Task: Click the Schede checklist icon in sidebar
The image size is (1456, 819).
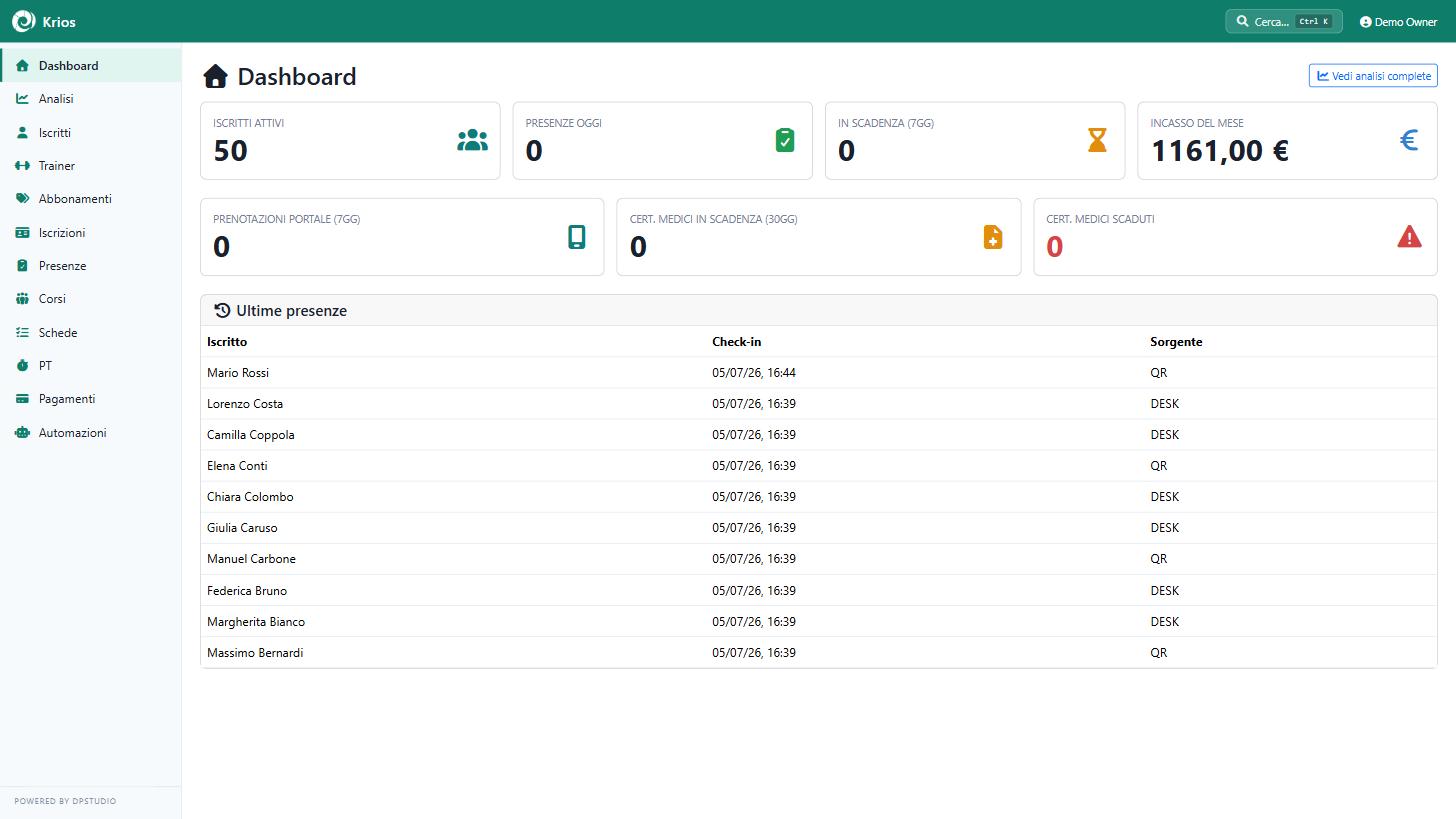Action: (x=22, y=333)
